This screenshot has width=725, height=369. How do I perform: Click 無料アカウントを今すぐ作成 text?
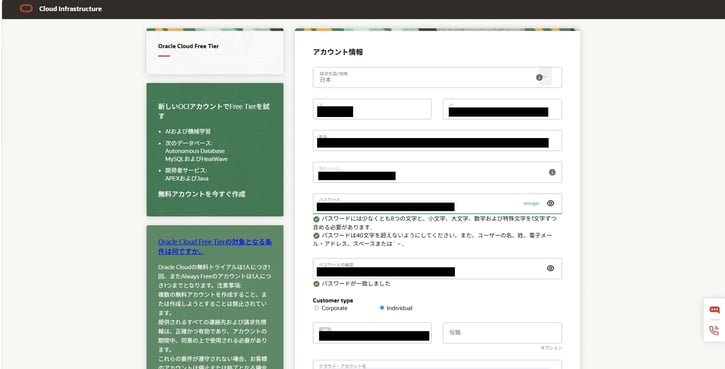(202, 194)
